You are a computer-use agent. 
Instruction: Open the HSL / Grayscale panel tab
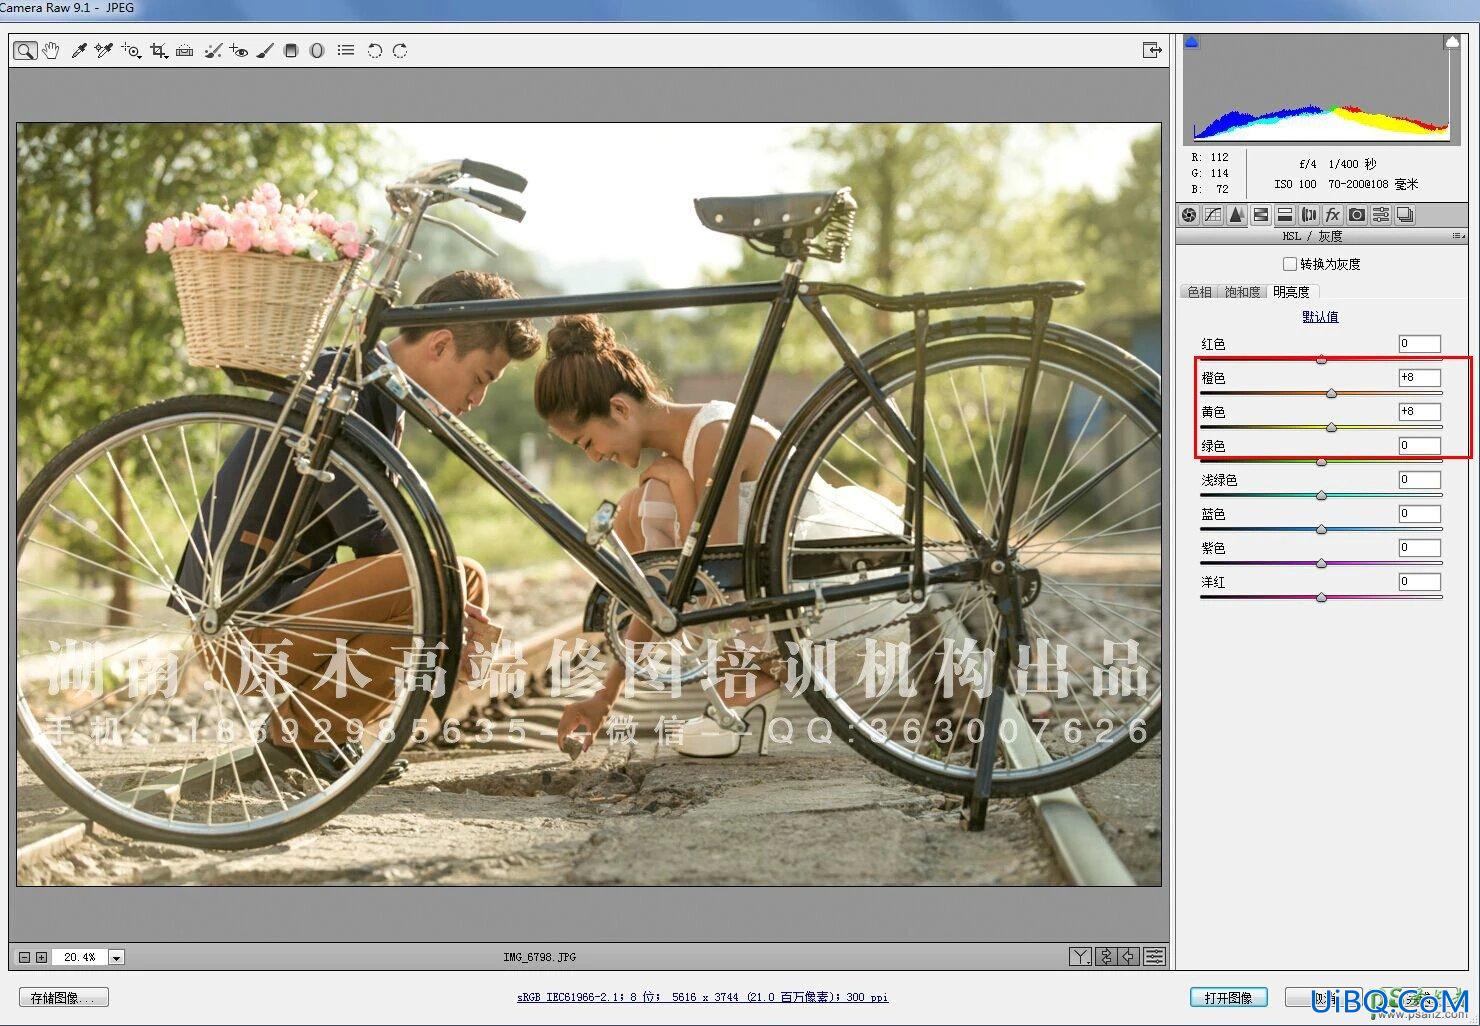[1261, 215]
